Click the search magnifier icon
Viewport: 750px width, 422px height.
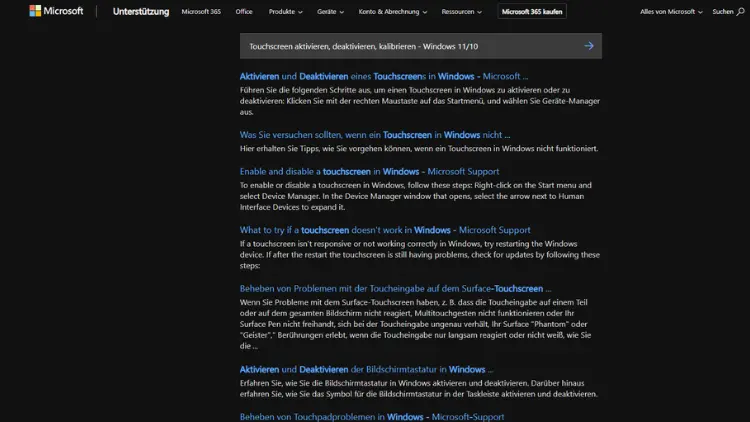tap(740, 11)
